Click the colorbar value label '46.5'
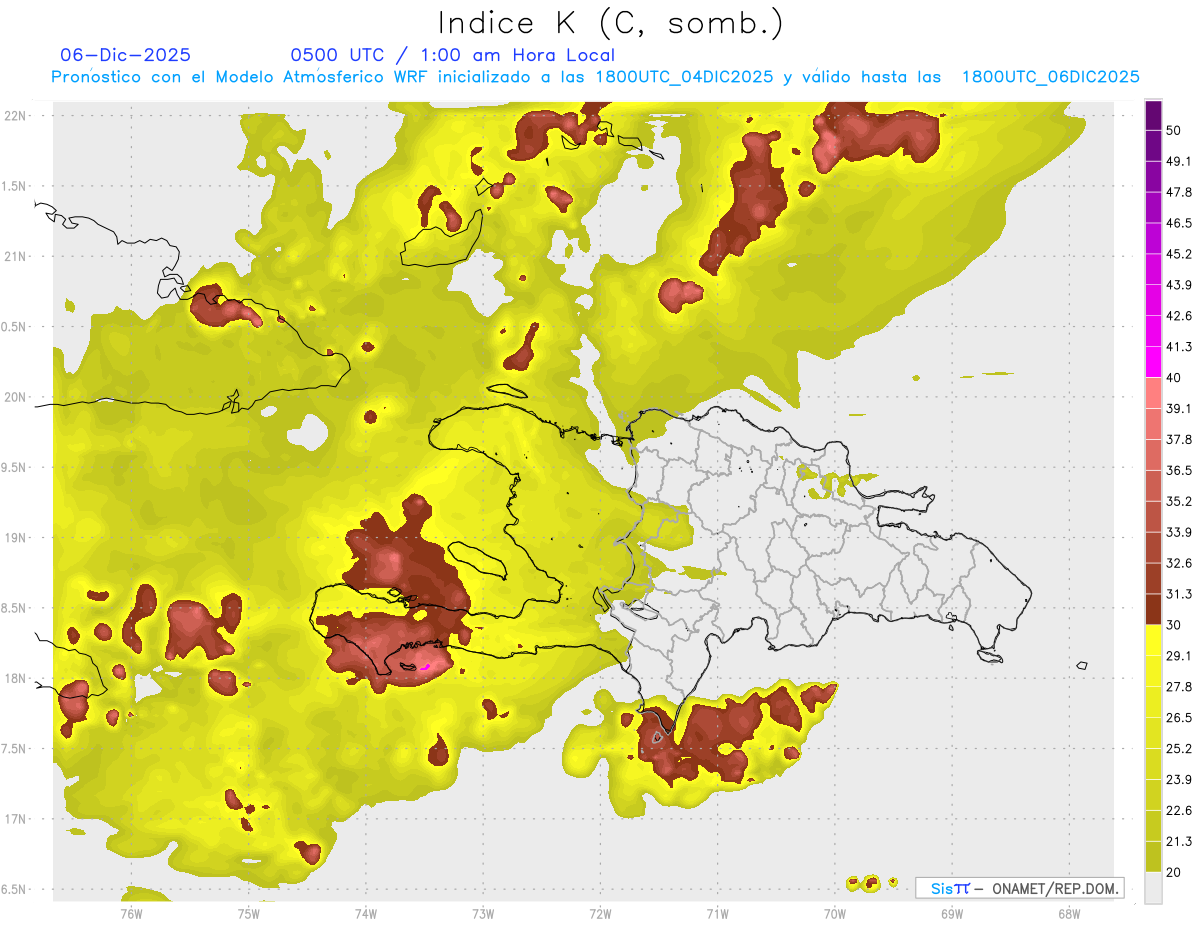This screenshot has width=1200, height=927. [x=1178, y=223]
